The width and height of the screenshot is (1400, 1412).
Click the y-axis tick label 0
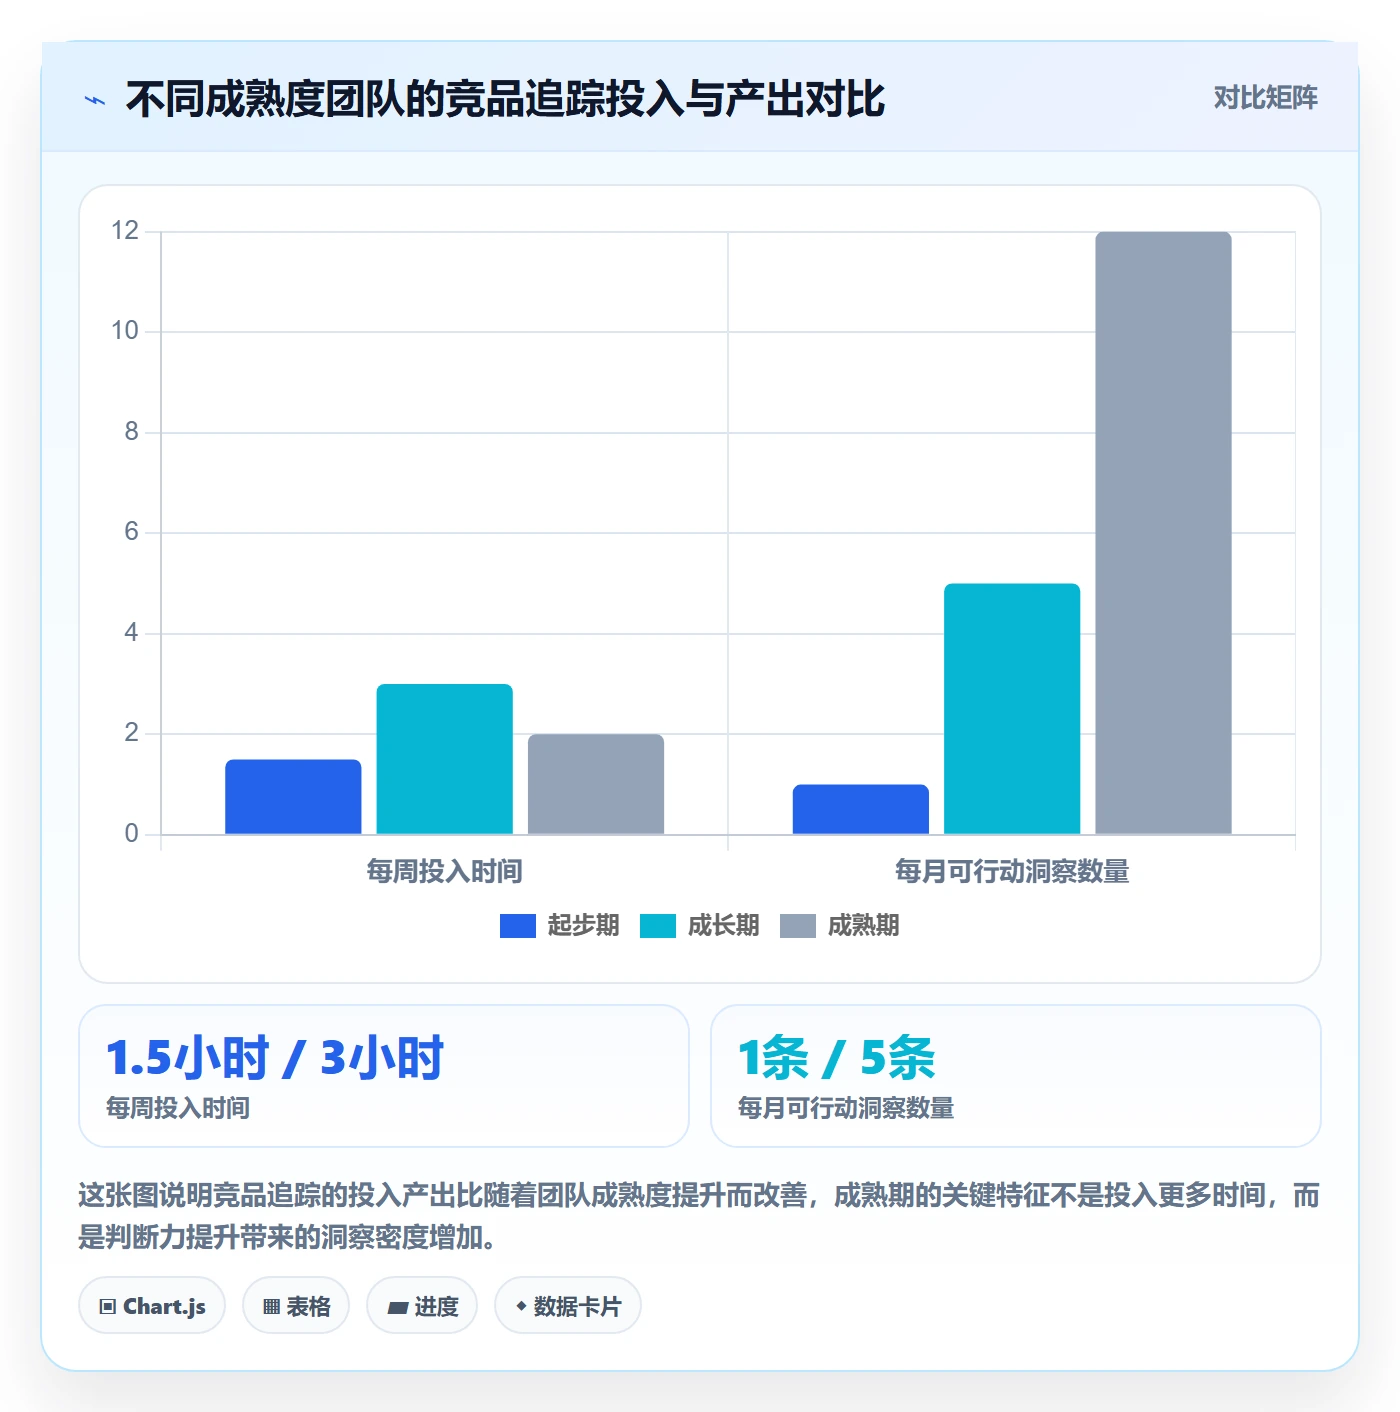[132, 834]
